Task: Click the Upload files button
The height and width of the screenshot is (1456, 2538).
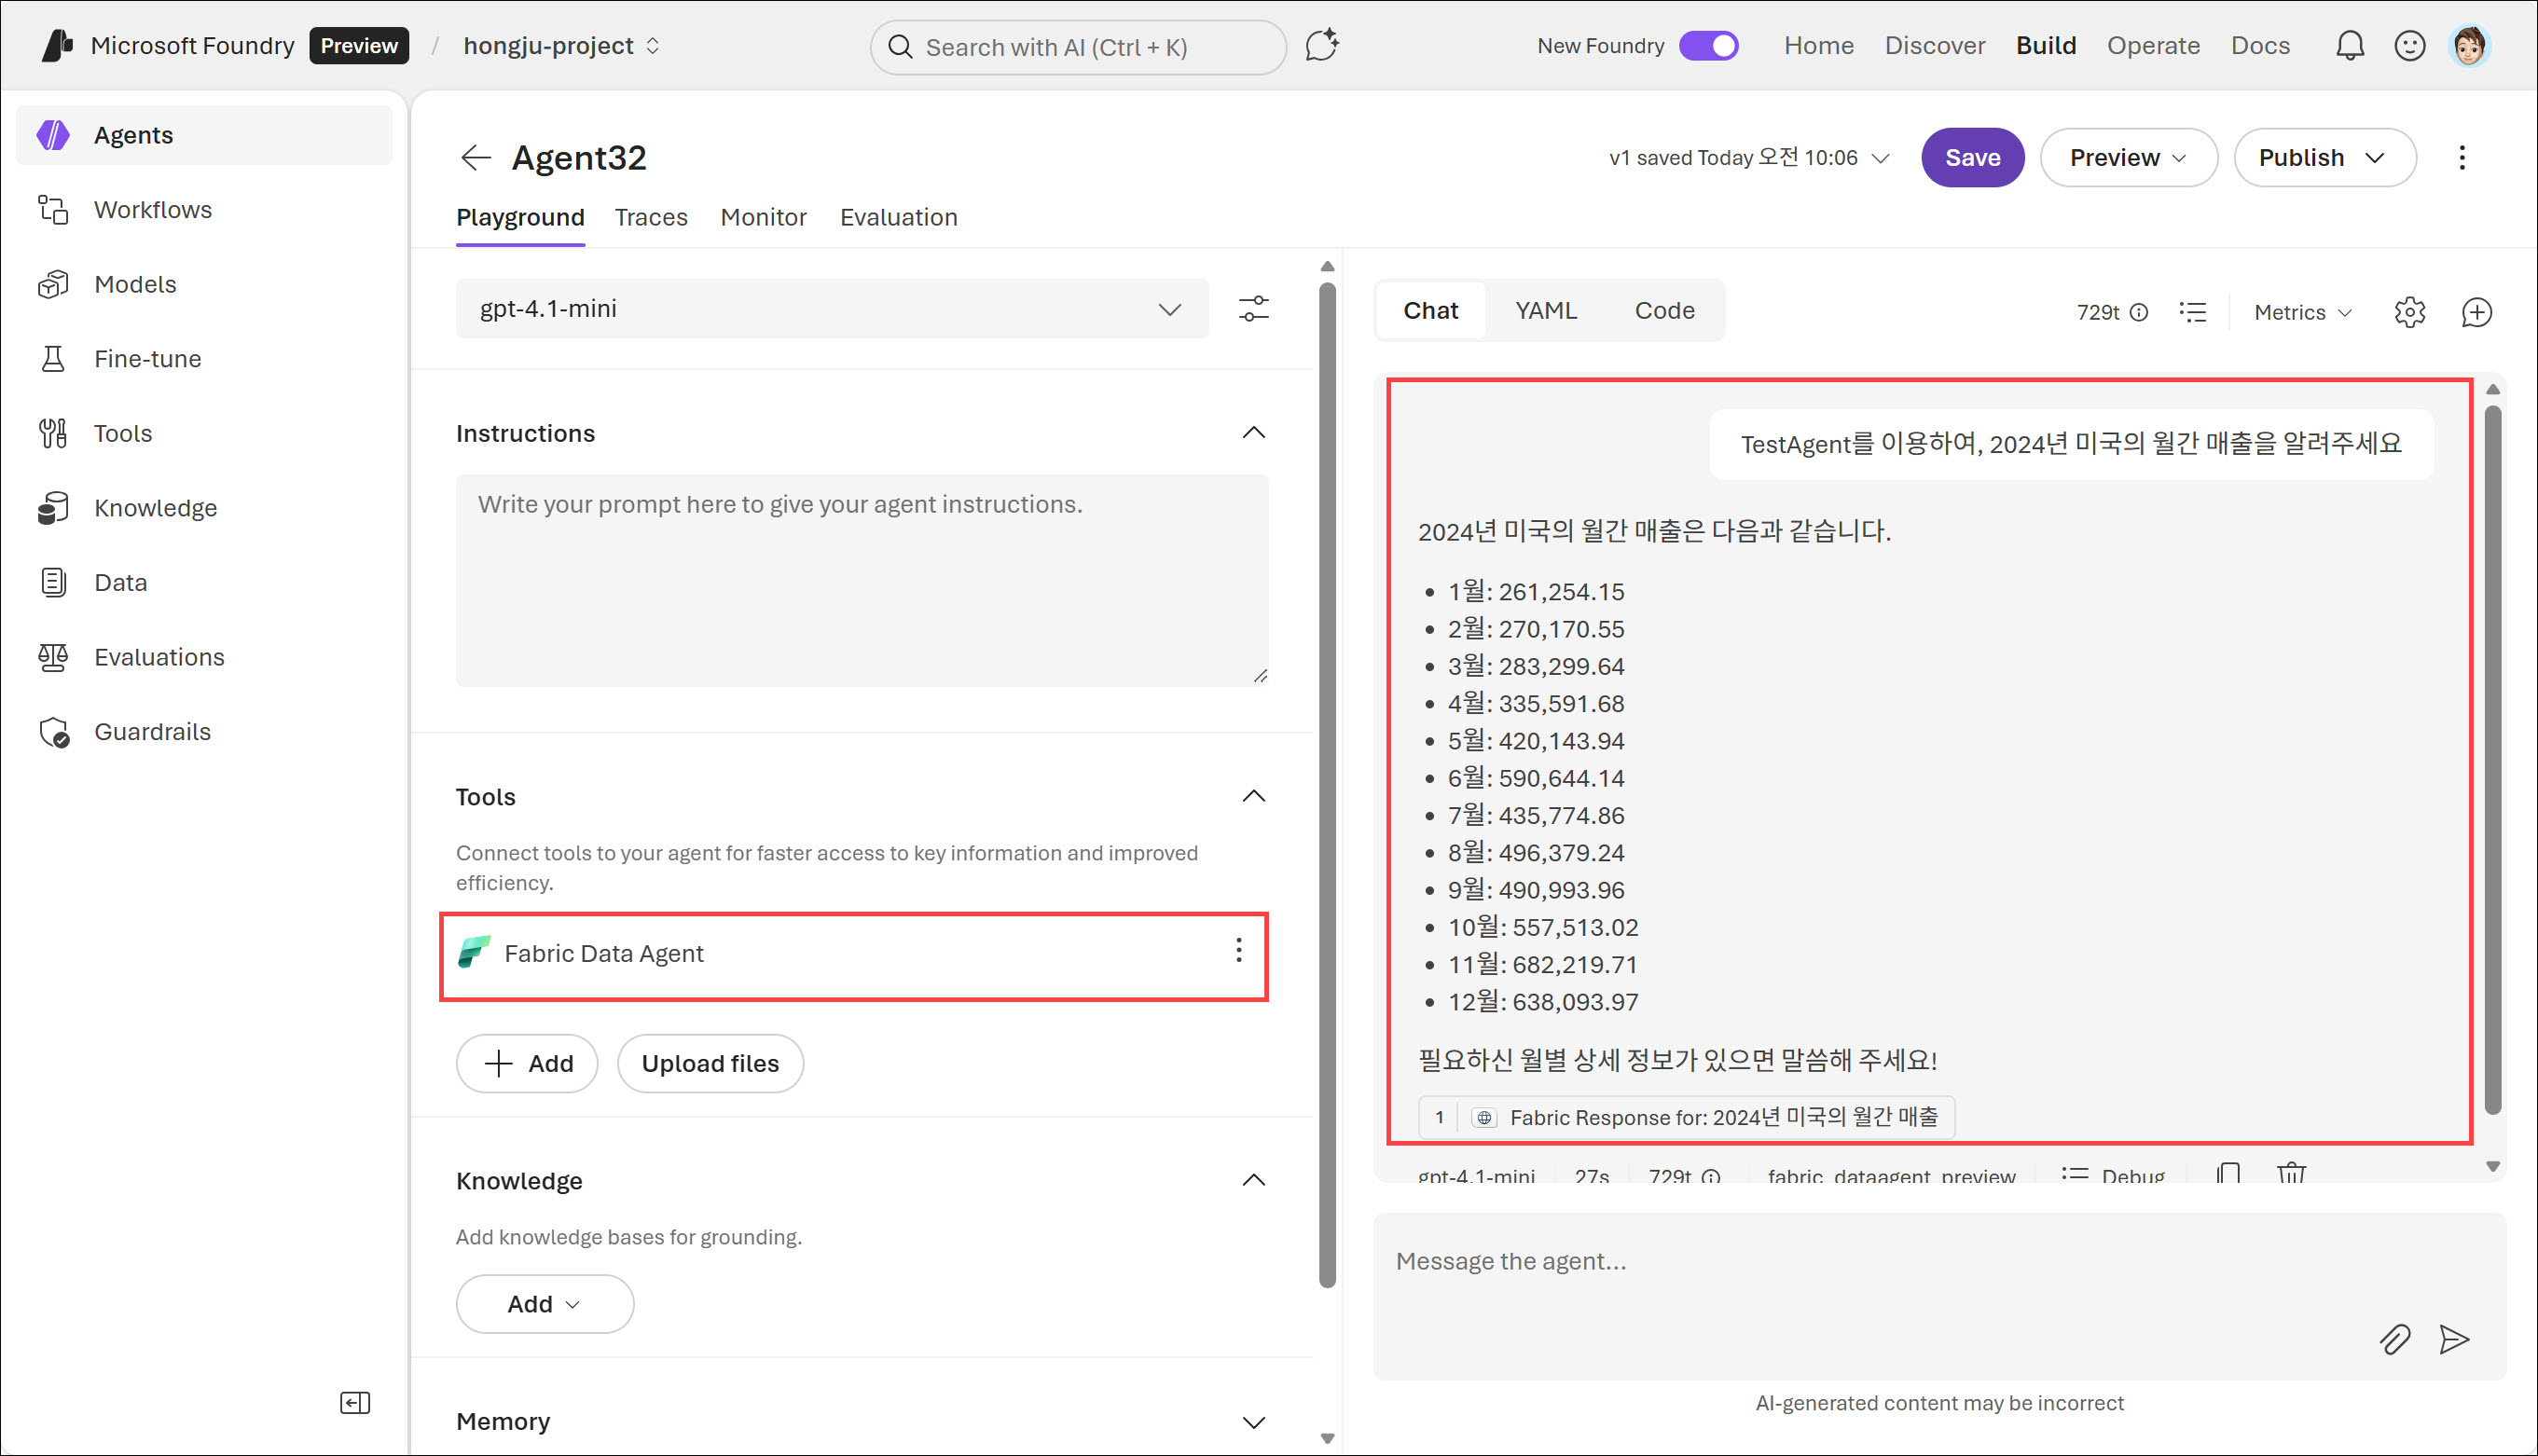Action: 710,1063
